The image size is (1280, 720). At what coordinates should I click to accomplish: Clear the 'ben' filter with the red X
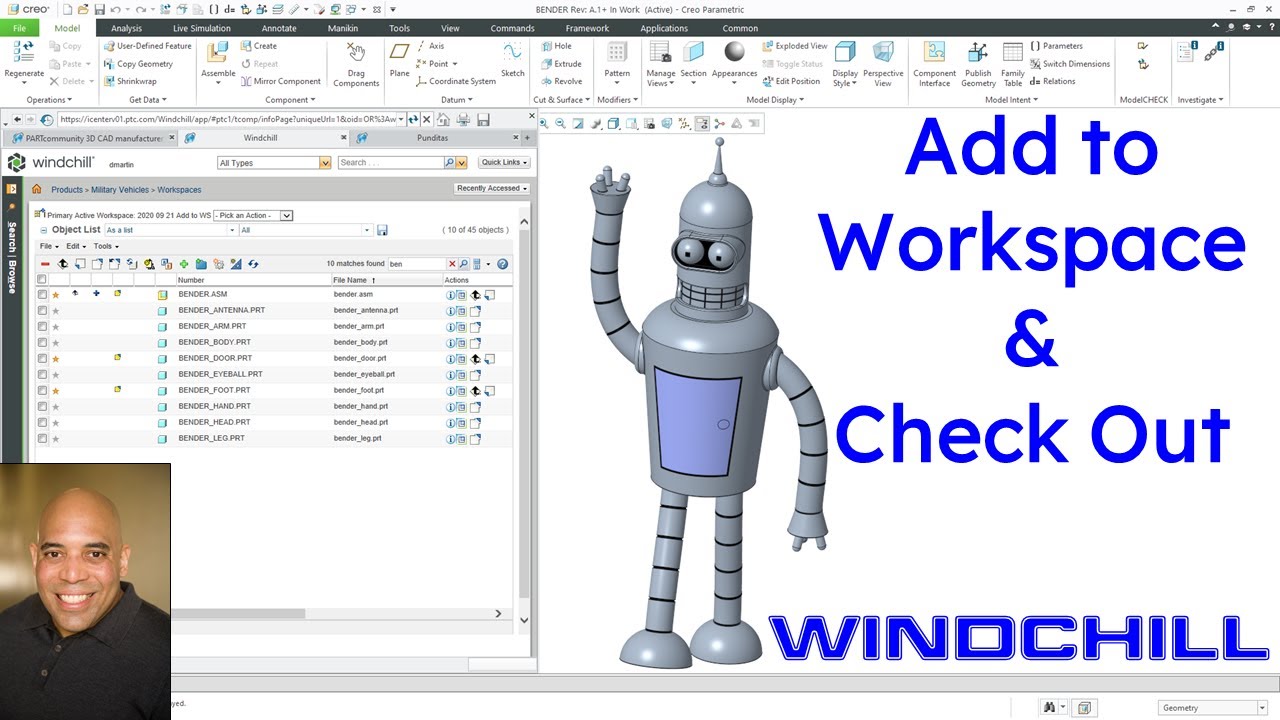pos(452,264)
